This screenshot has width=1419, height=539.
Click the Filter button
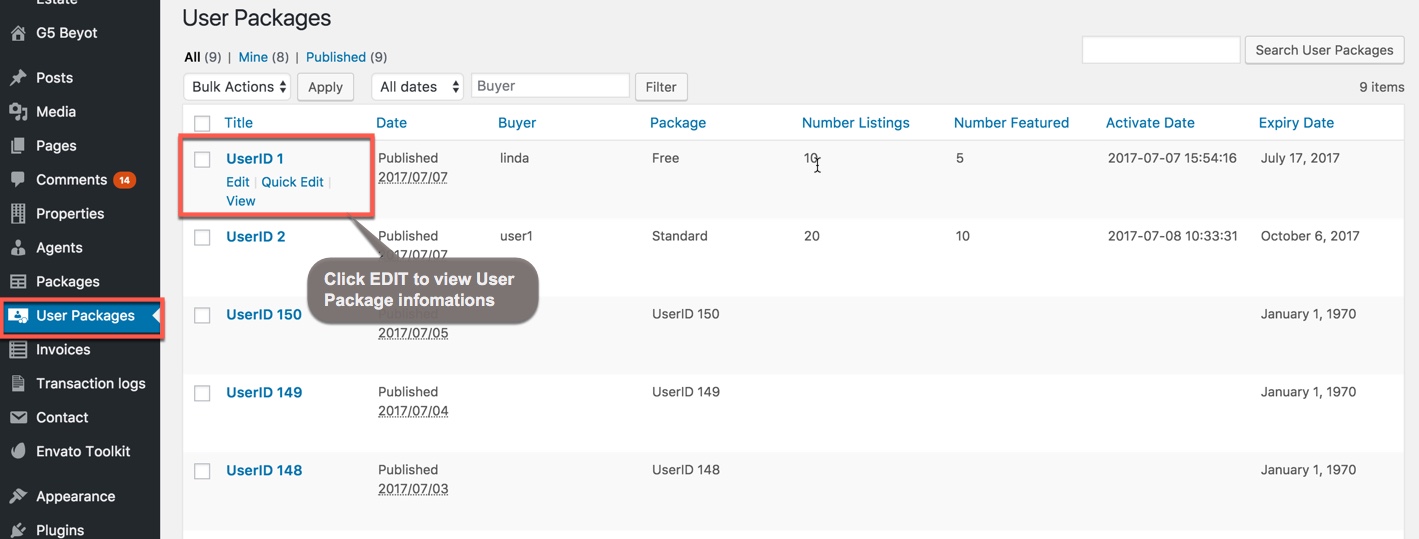661,87
